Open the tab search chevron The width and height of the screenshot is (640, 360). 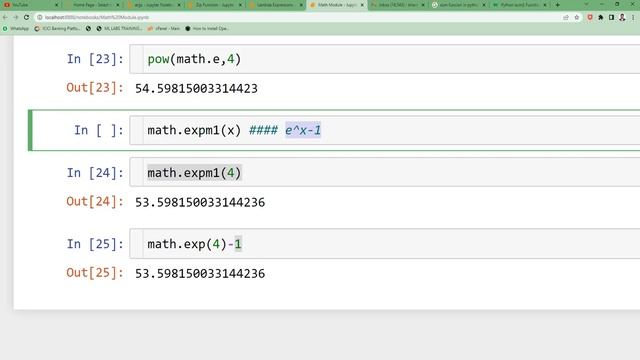pyautogui.click(x=587, y=4)
